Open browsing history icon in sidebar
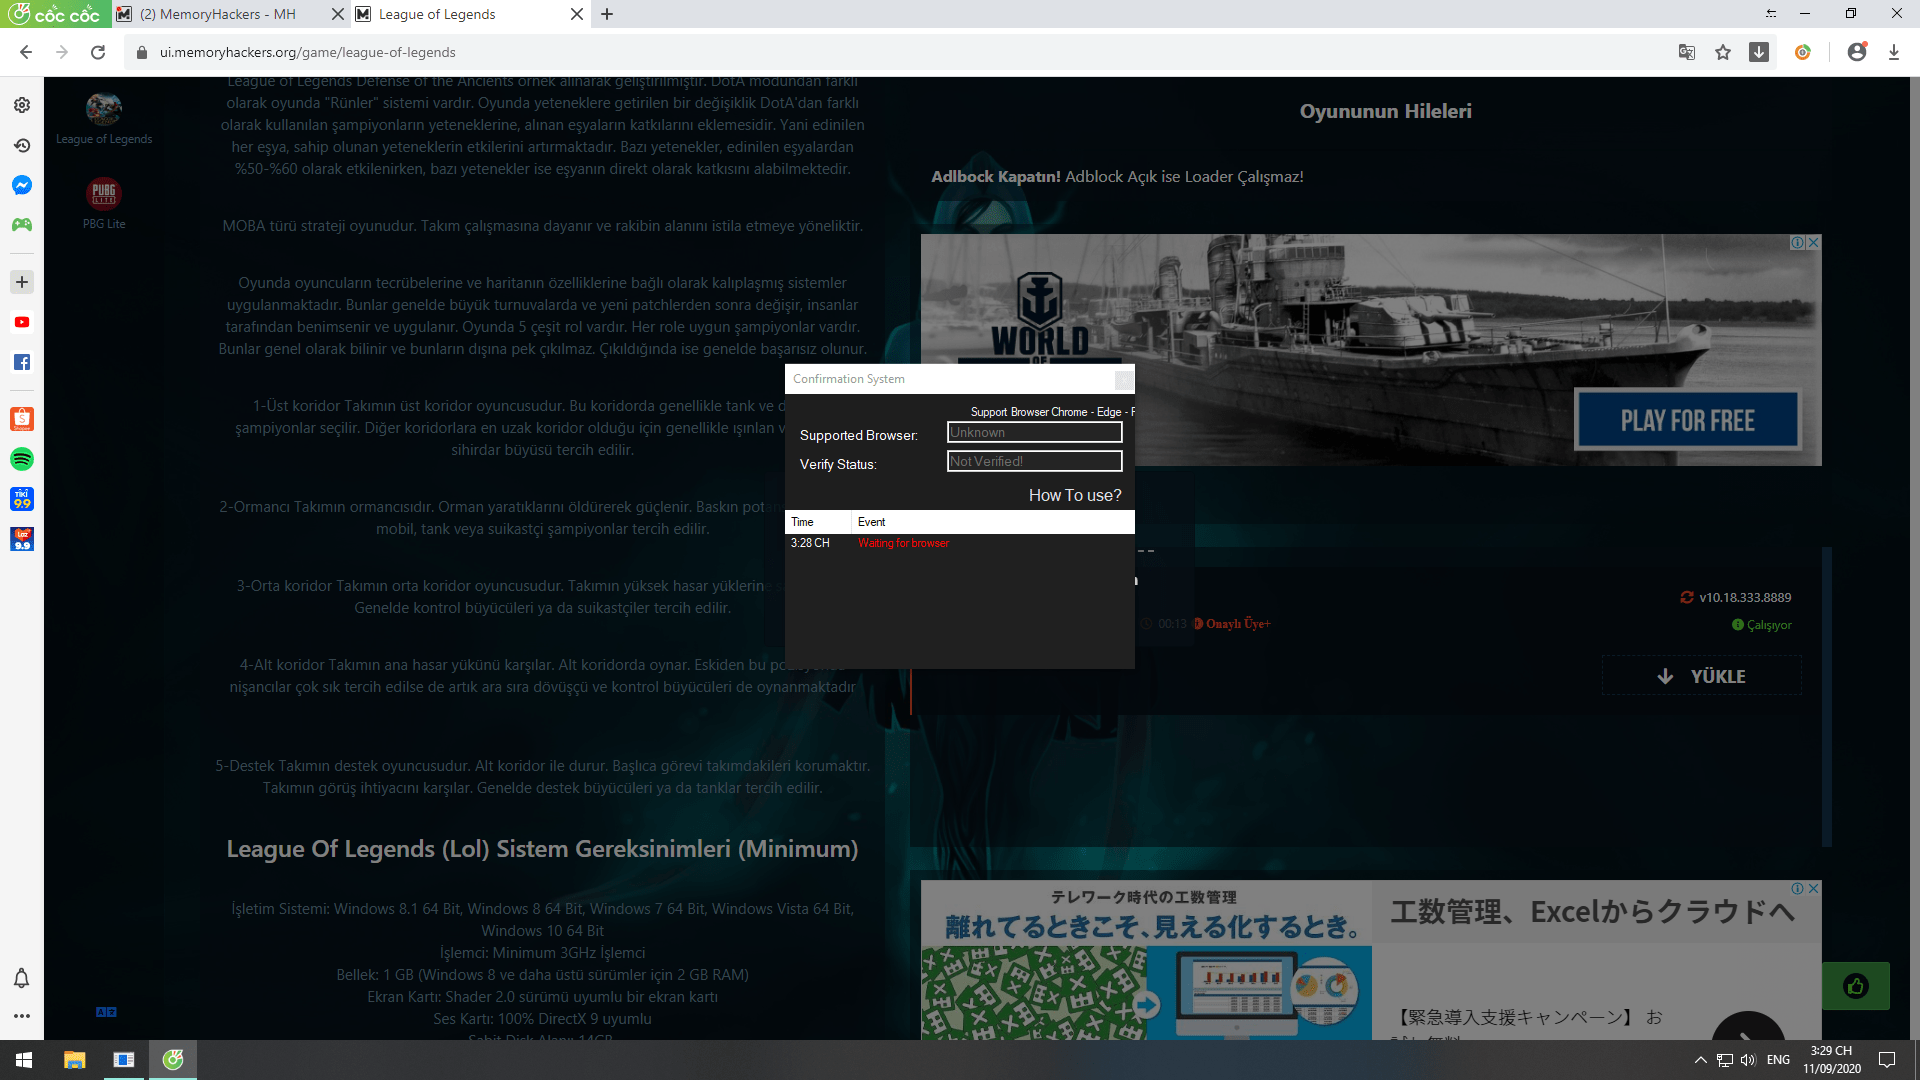 click(x=22, y=145)
